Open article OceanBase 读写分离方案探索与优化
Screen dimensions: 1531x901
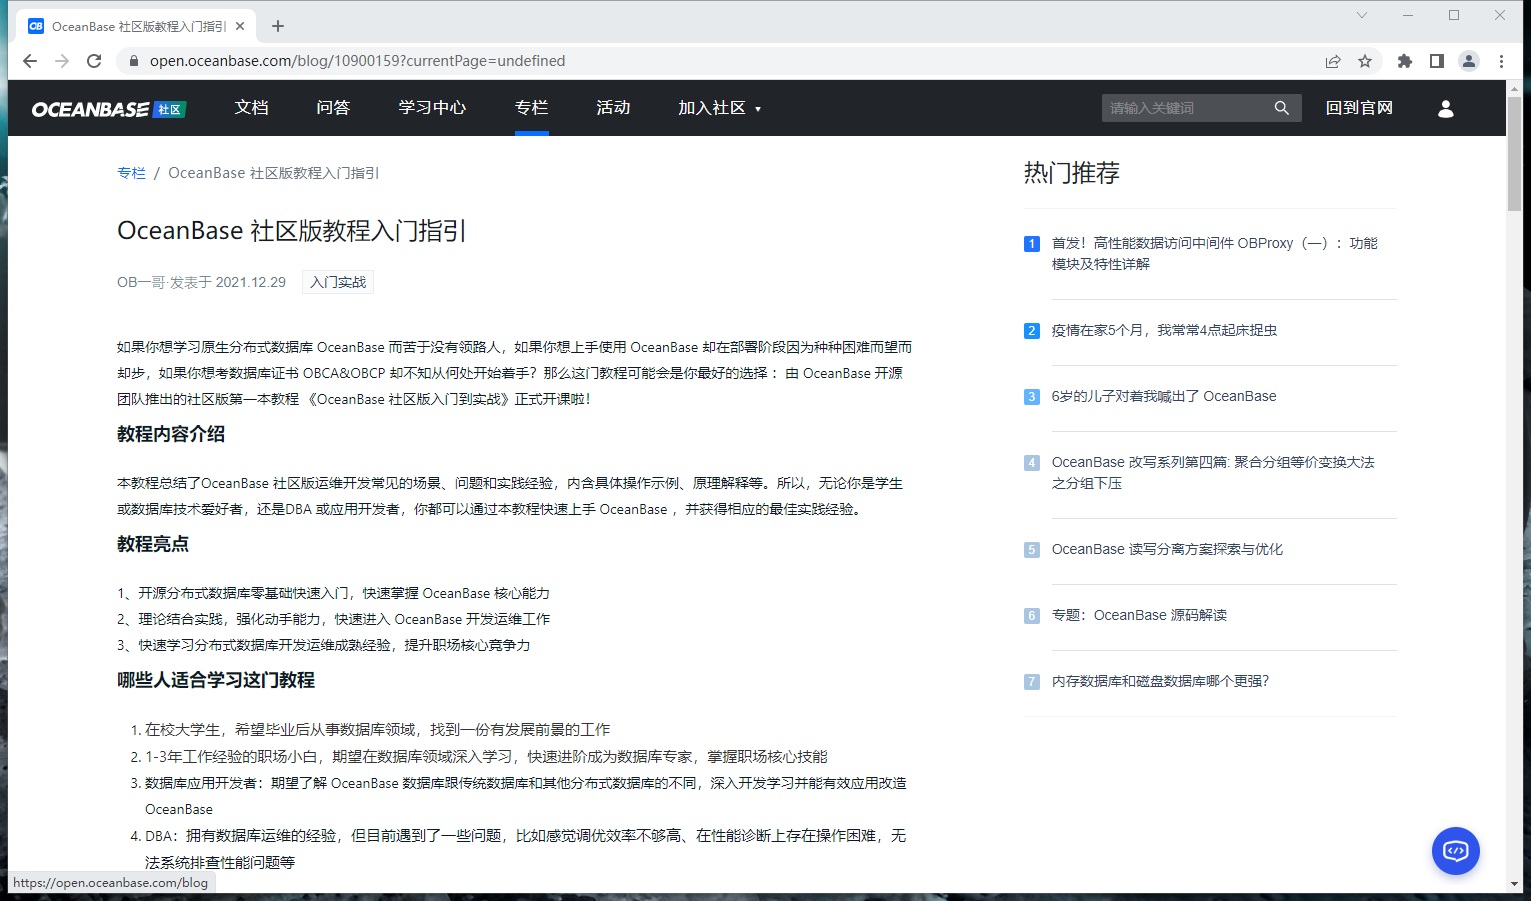[1167, 549]
